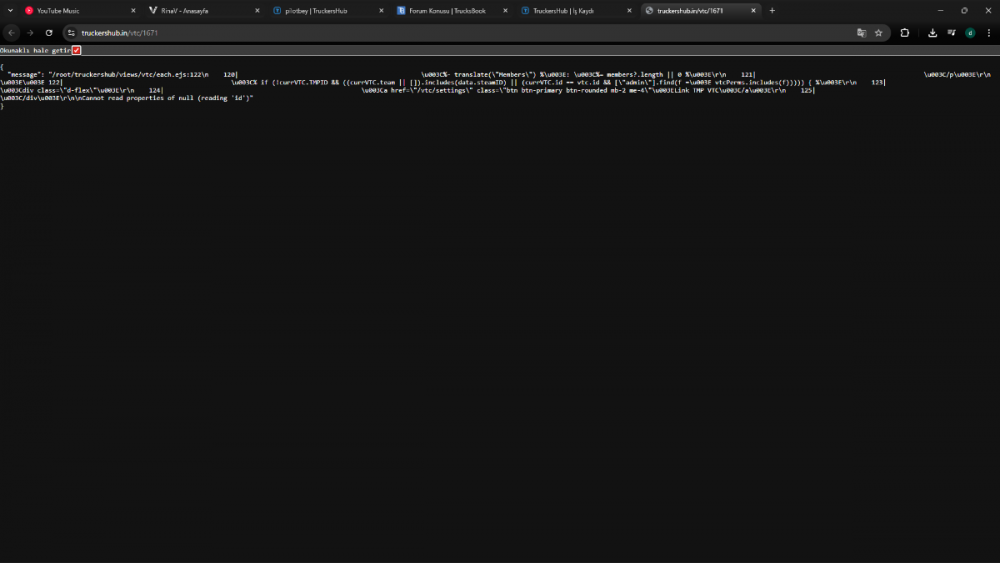Show the Downloads panel

[x=933, y=33]
